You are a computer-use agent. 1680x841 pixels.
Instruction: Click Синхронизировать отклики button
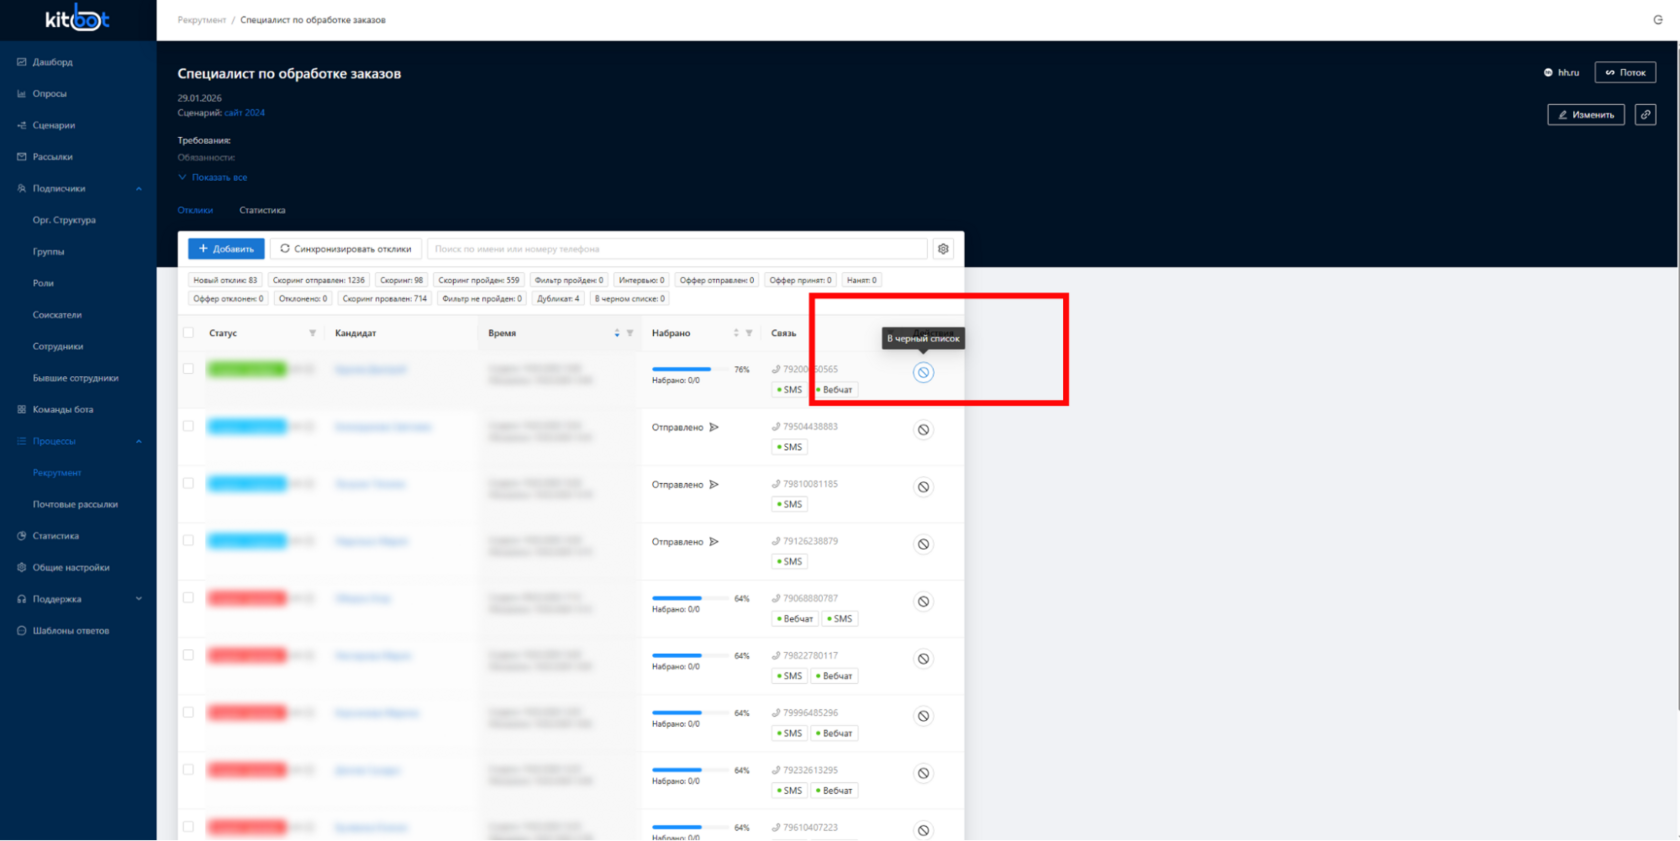(x=346, y=249)
